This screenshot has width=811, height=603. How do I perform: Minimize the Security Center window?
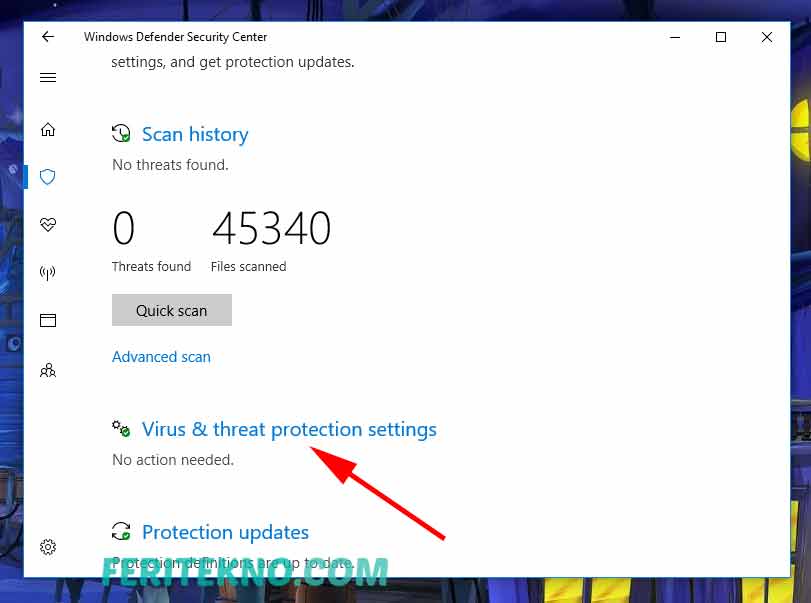click(x=675, y=37)
